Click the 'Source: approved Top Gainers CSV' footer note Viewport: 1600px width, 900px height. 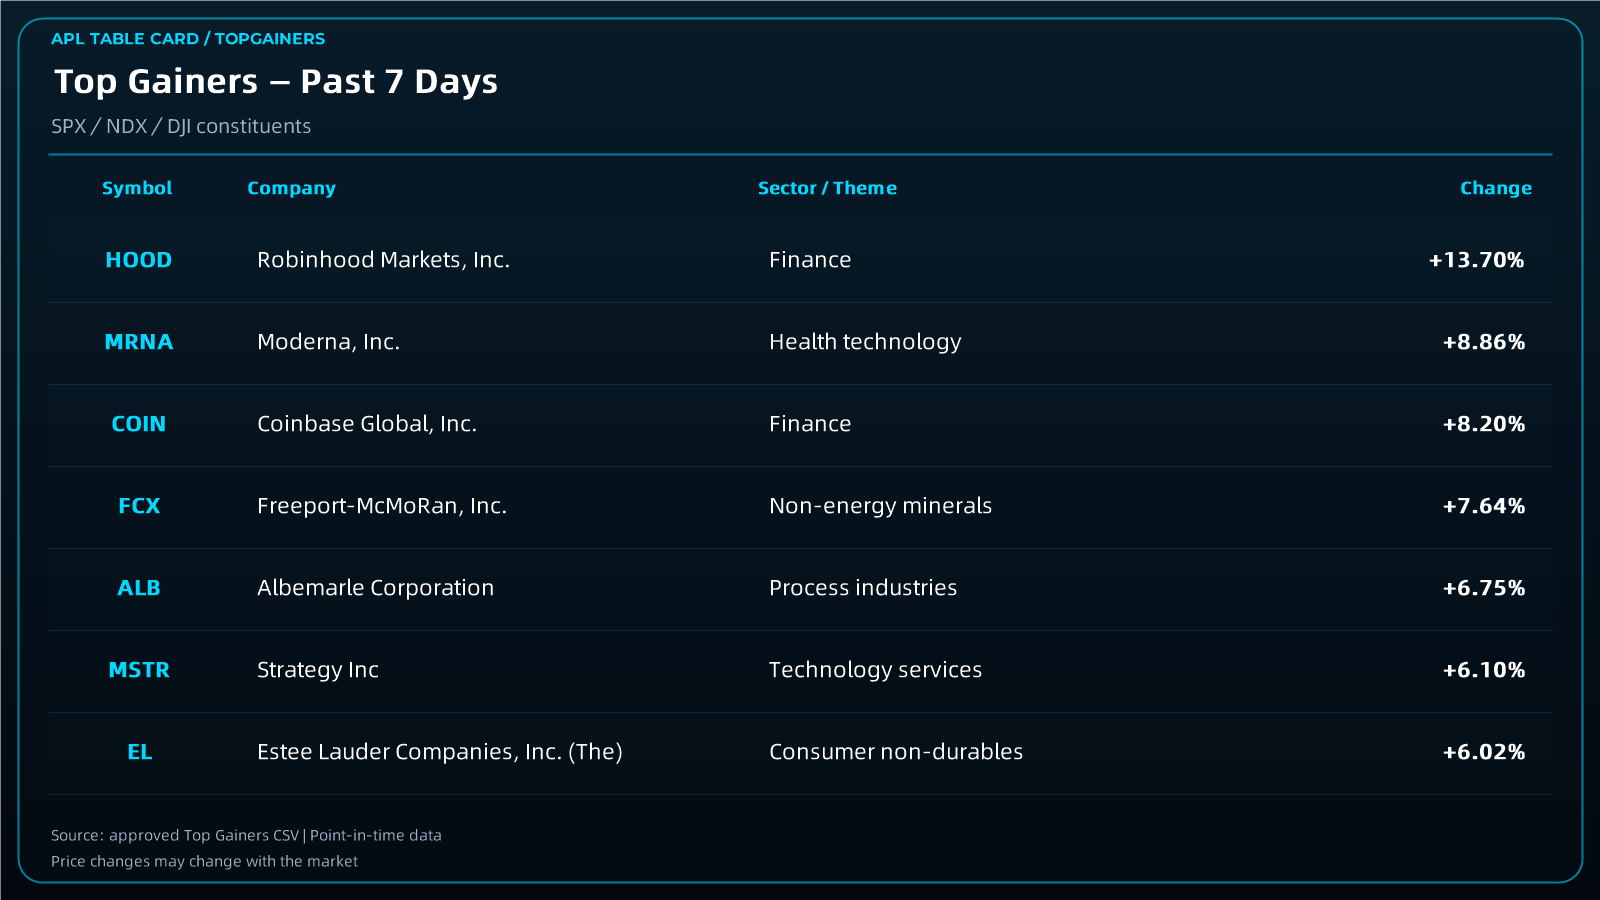point(175,836)
